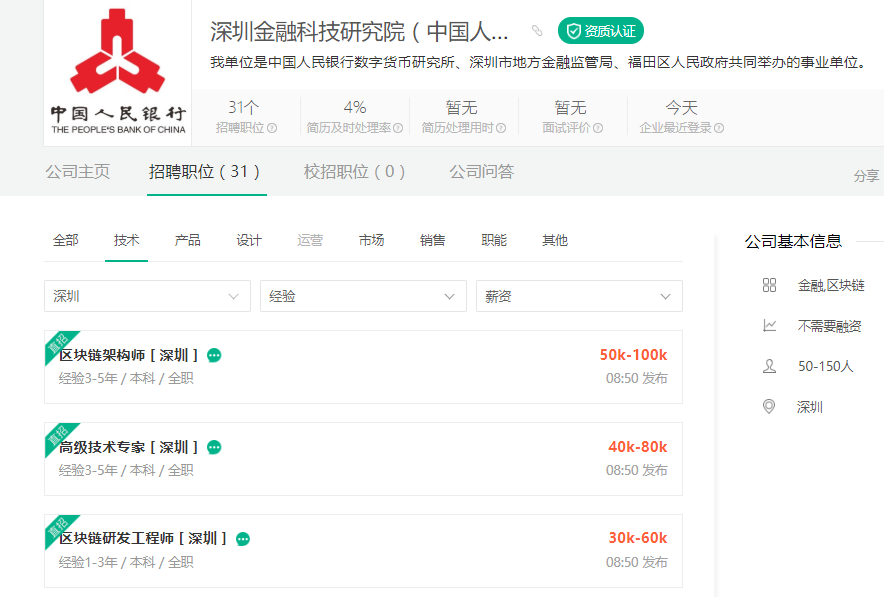Click the help icon next to 简历处理用时
This screenshot has width=884, height=597.
[501, 128]
